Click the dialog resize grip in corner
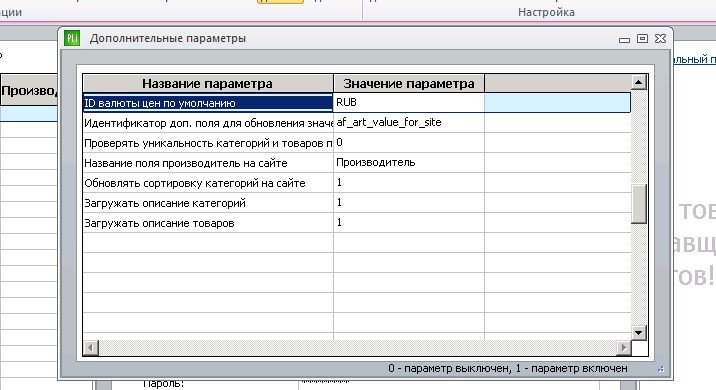 click(x=661, y=369)
